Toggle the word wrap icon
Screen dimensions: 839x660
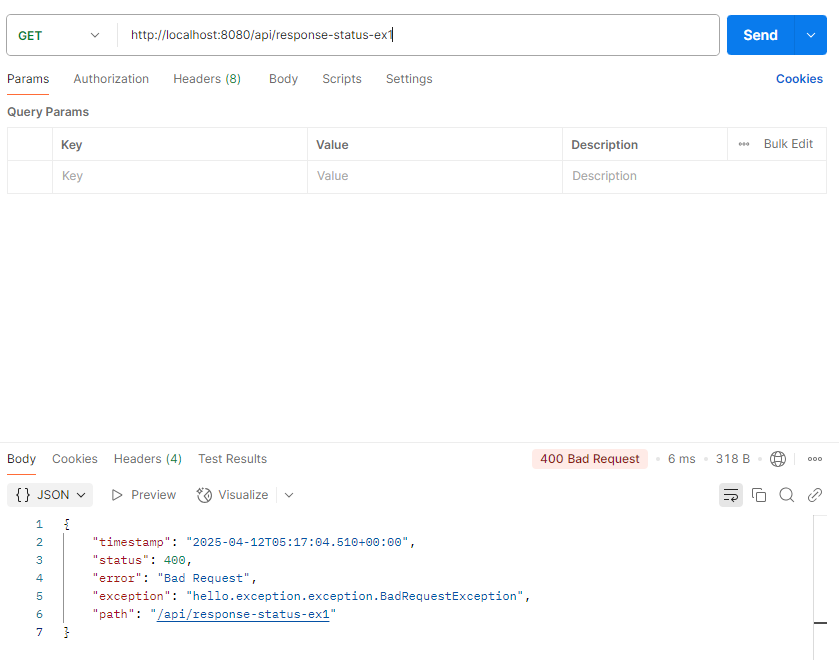point(730,495)
